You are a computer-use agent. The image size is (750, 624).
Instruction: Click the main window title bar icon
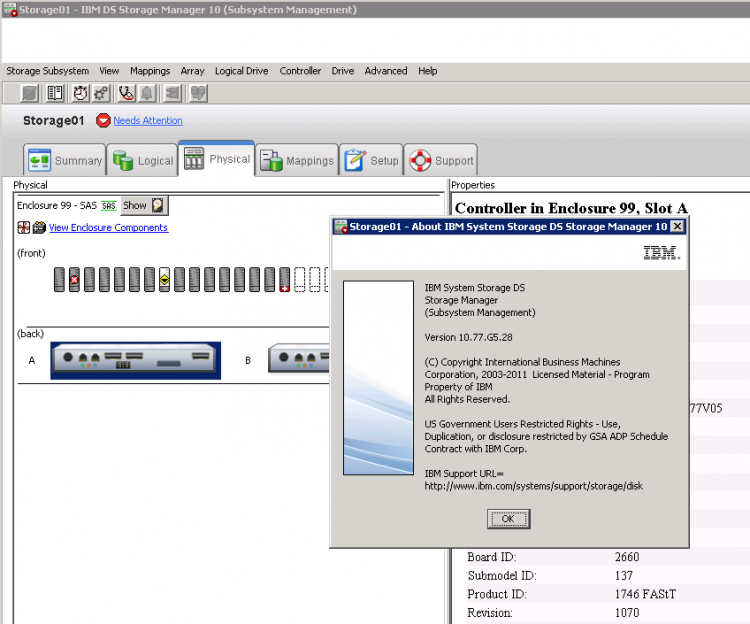click(10, 9)
